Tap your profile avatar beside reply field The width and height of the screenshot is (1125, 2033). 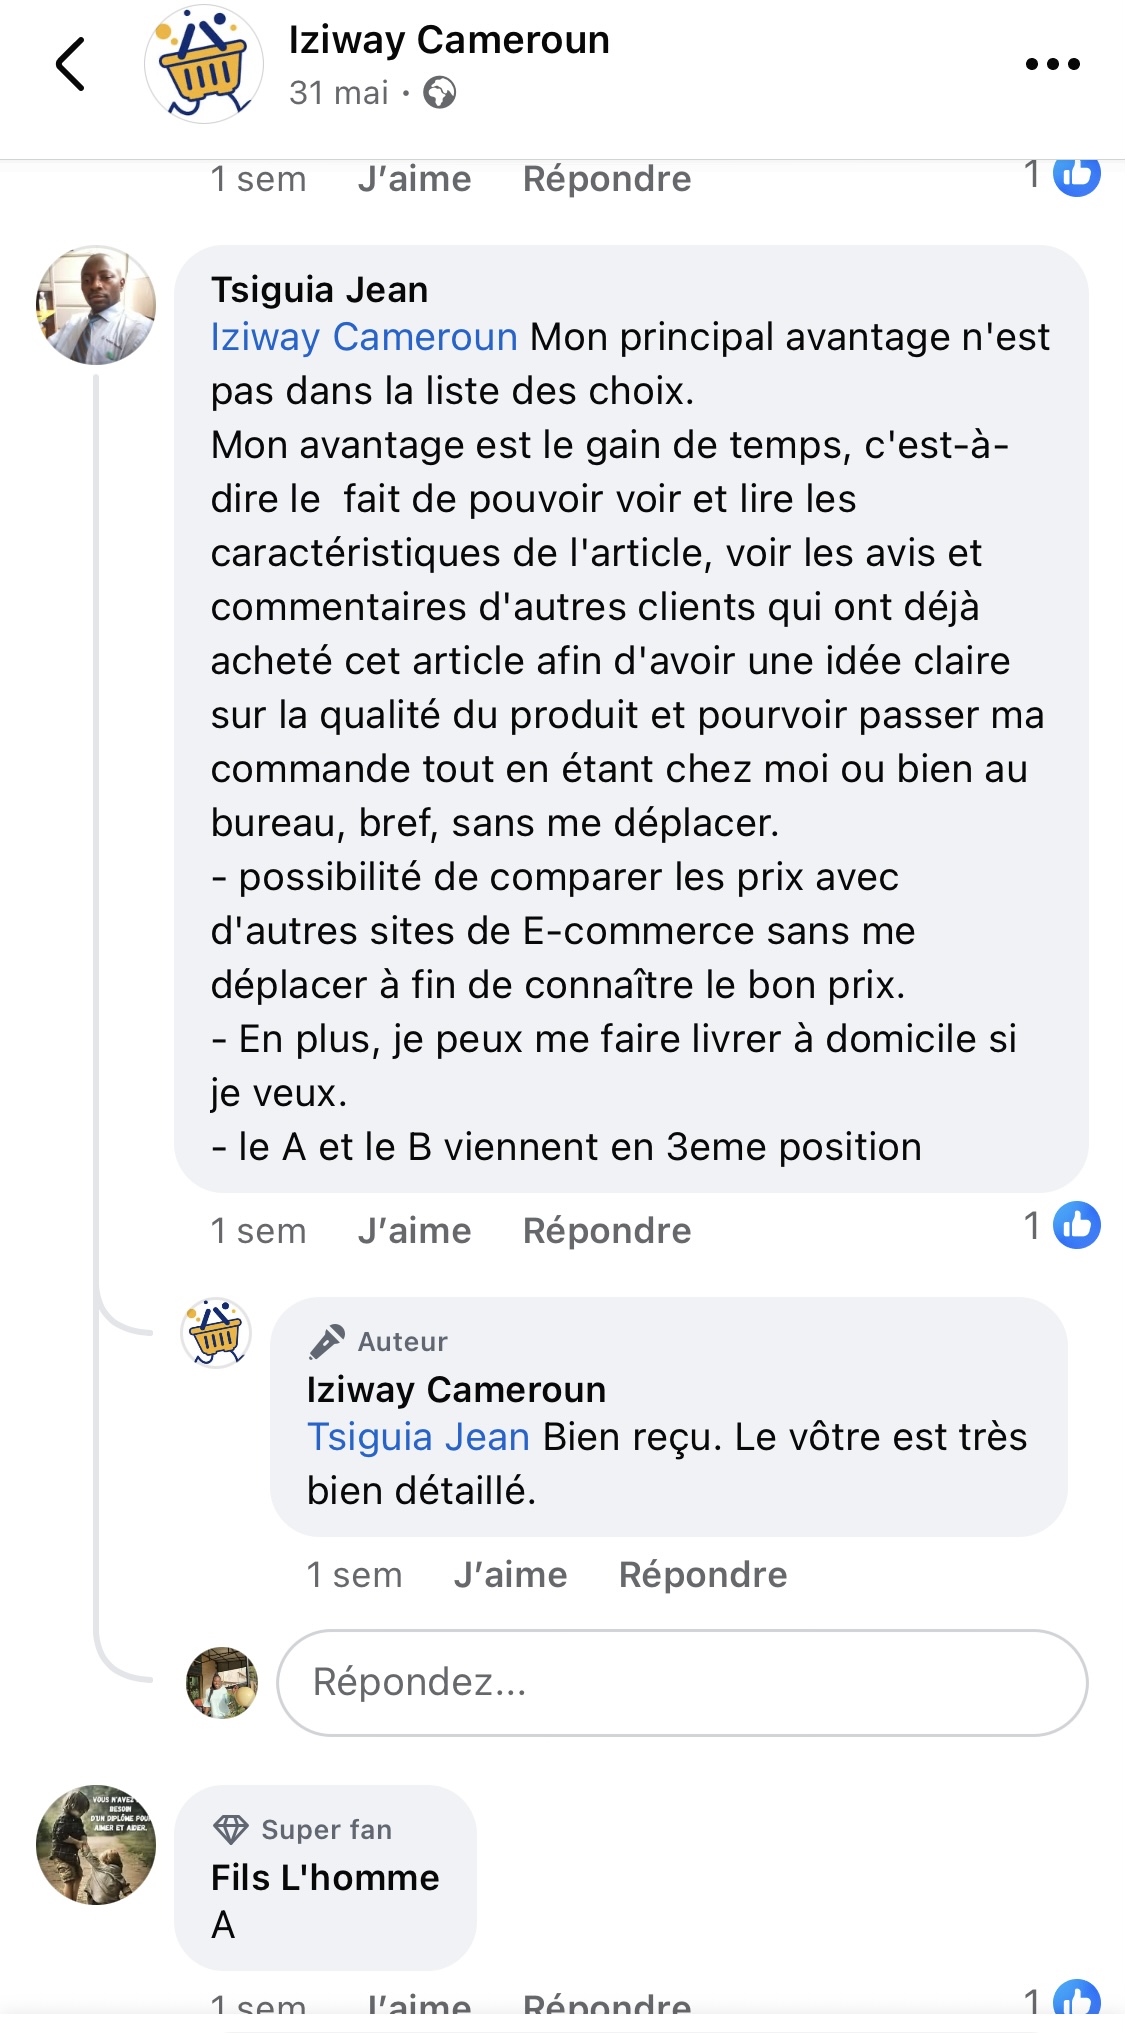[x=222, y=1683]
